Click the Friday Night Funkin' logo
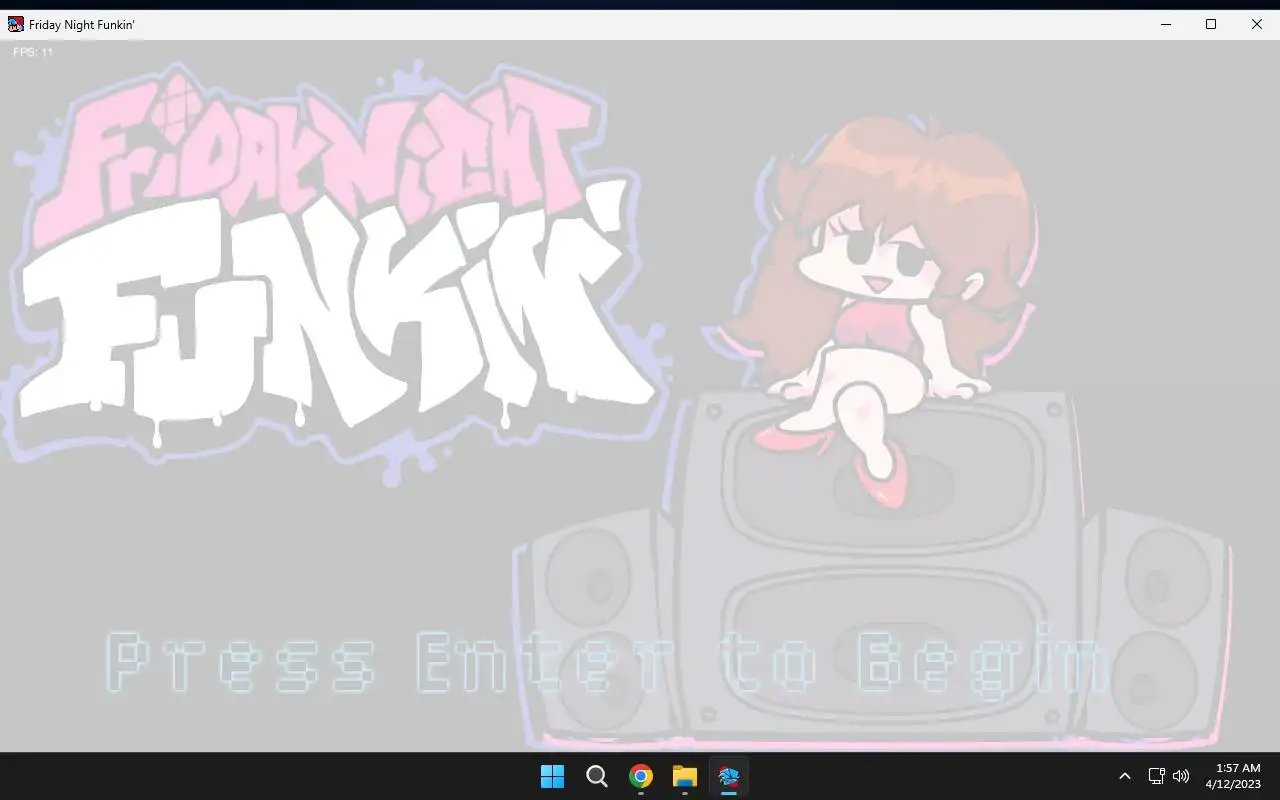Image resolution: width=1280 pixels, height=800 pixels. coord(335,275)
